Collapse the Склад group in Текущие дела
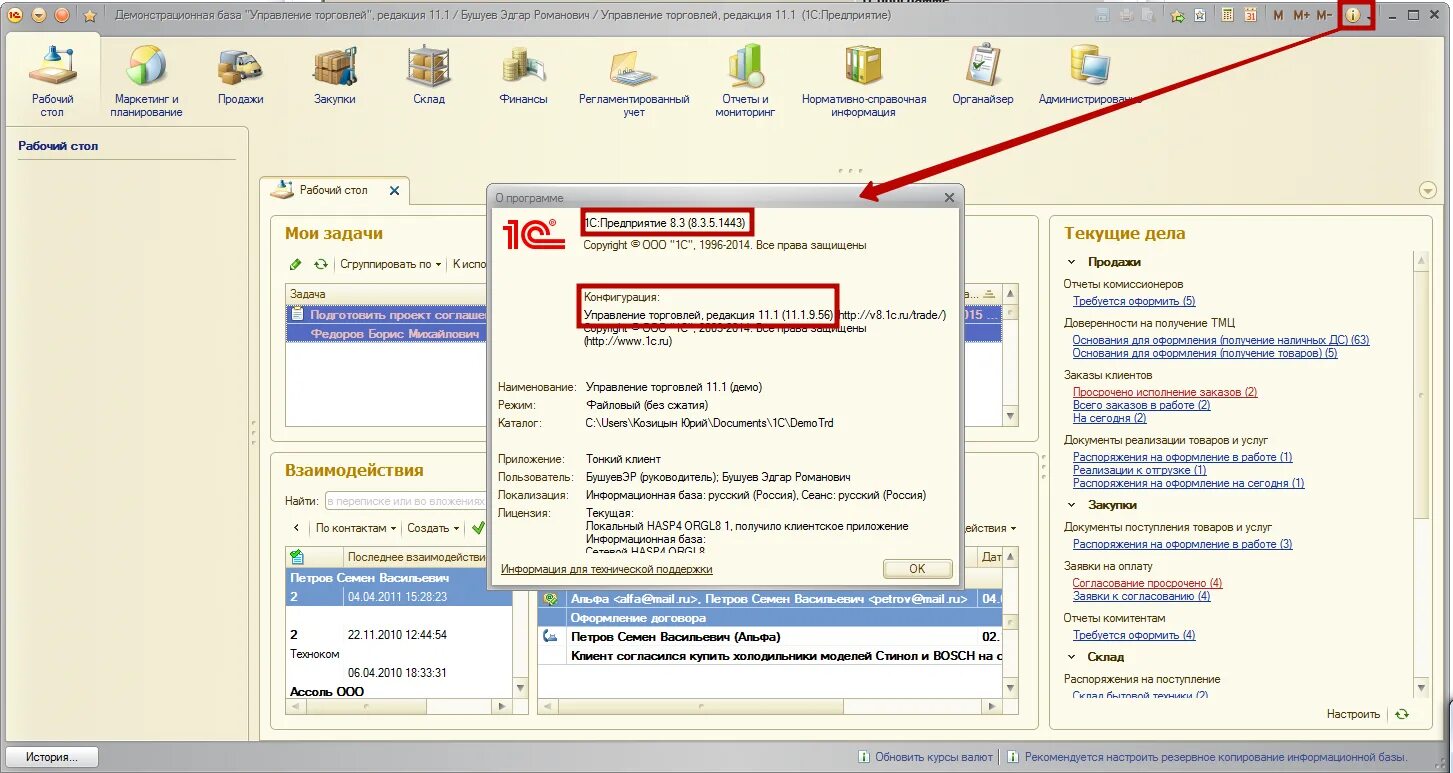The image size is (1453, 773). tap(1072, 657)
